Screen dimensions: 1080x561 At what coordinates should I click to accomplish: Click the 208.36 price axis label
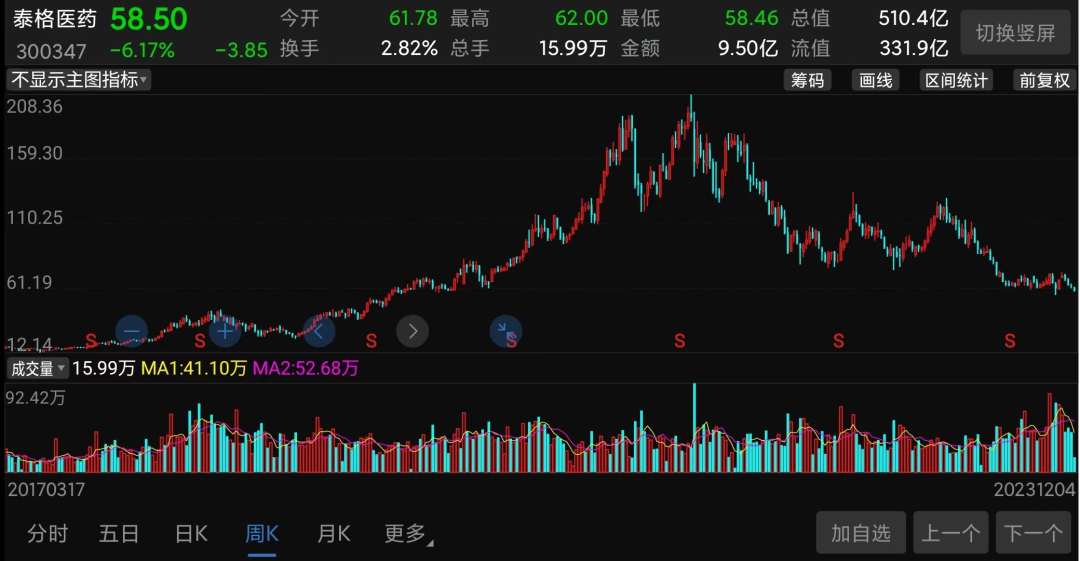(34, 107)
